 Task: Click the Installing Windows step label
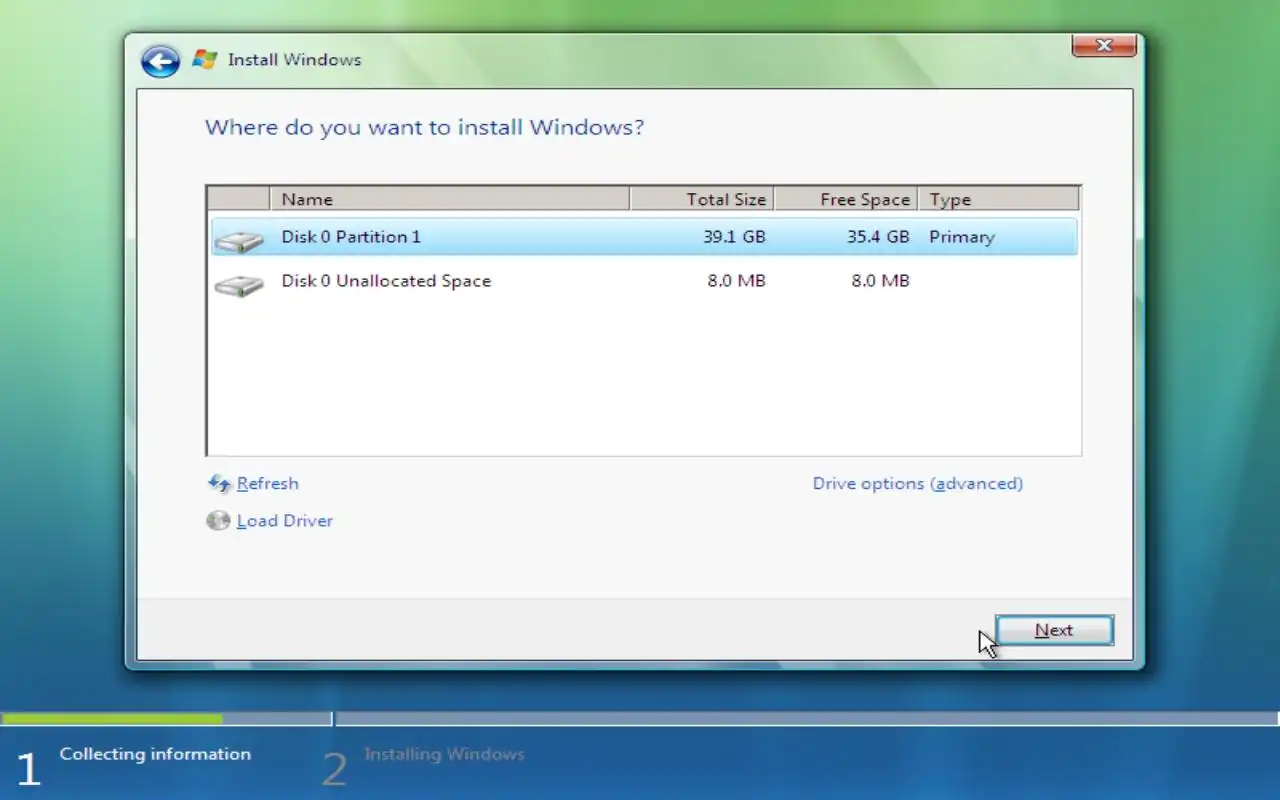(x=444, y=754)
